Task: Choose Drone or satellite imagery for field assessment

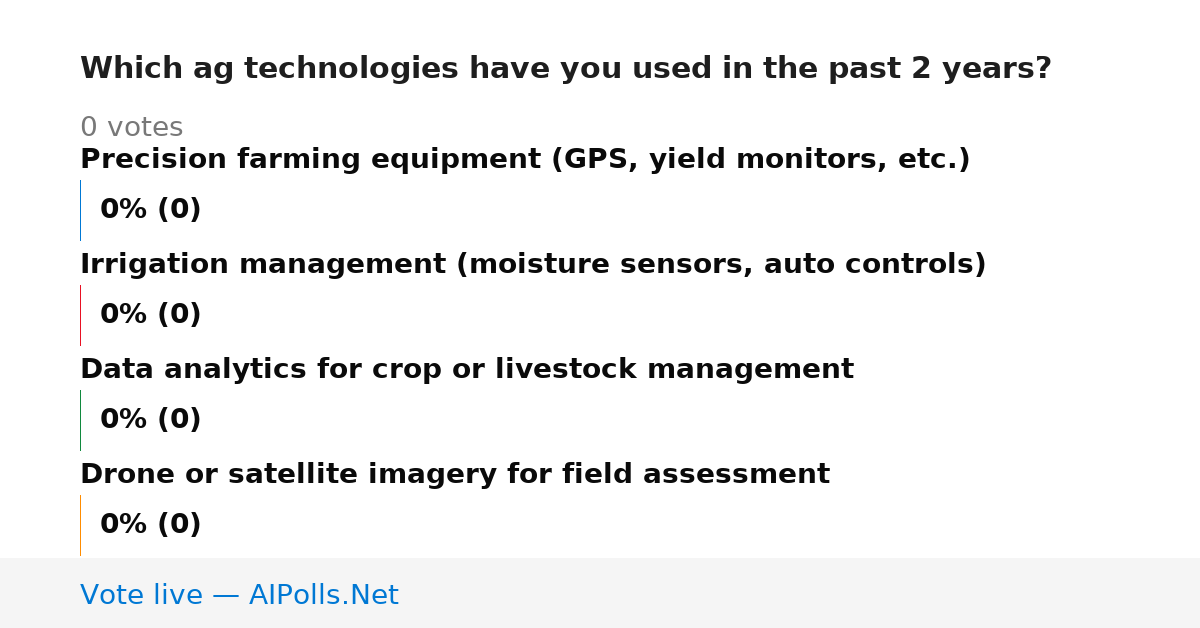Action: tap(455, 475)
